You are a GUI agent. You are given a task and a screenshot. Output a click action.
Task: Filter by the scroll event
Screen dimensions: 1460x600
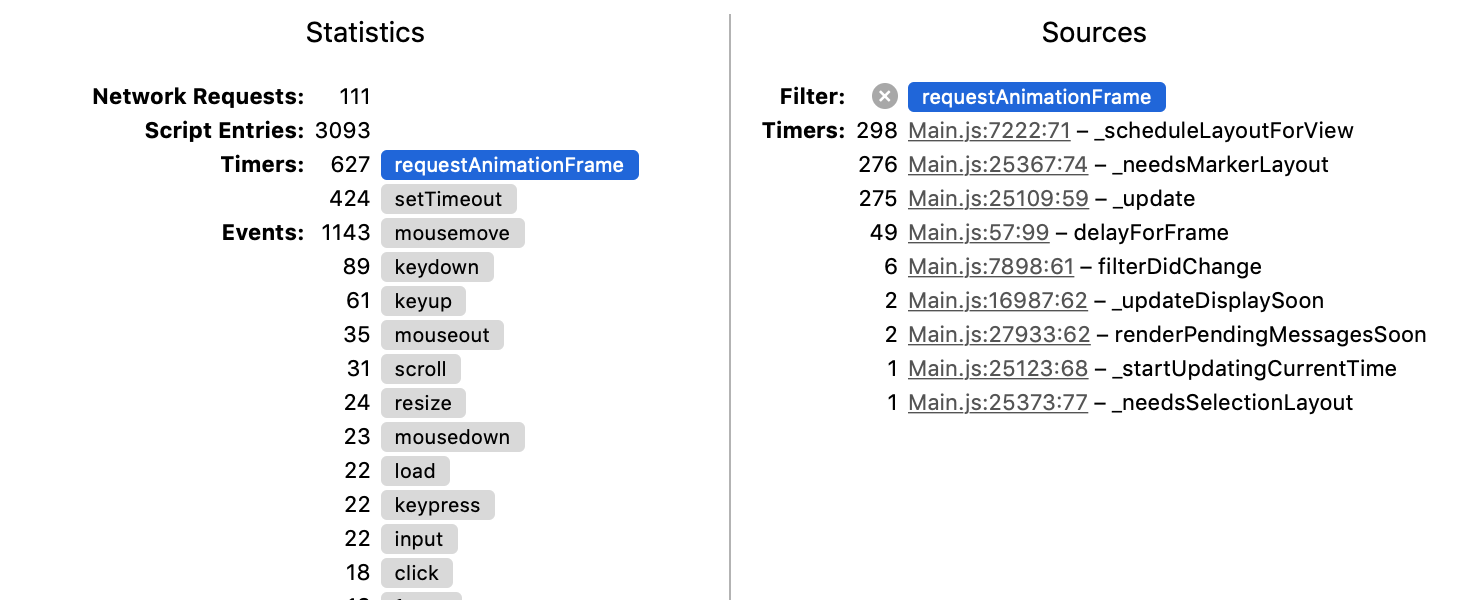[421, 369]
